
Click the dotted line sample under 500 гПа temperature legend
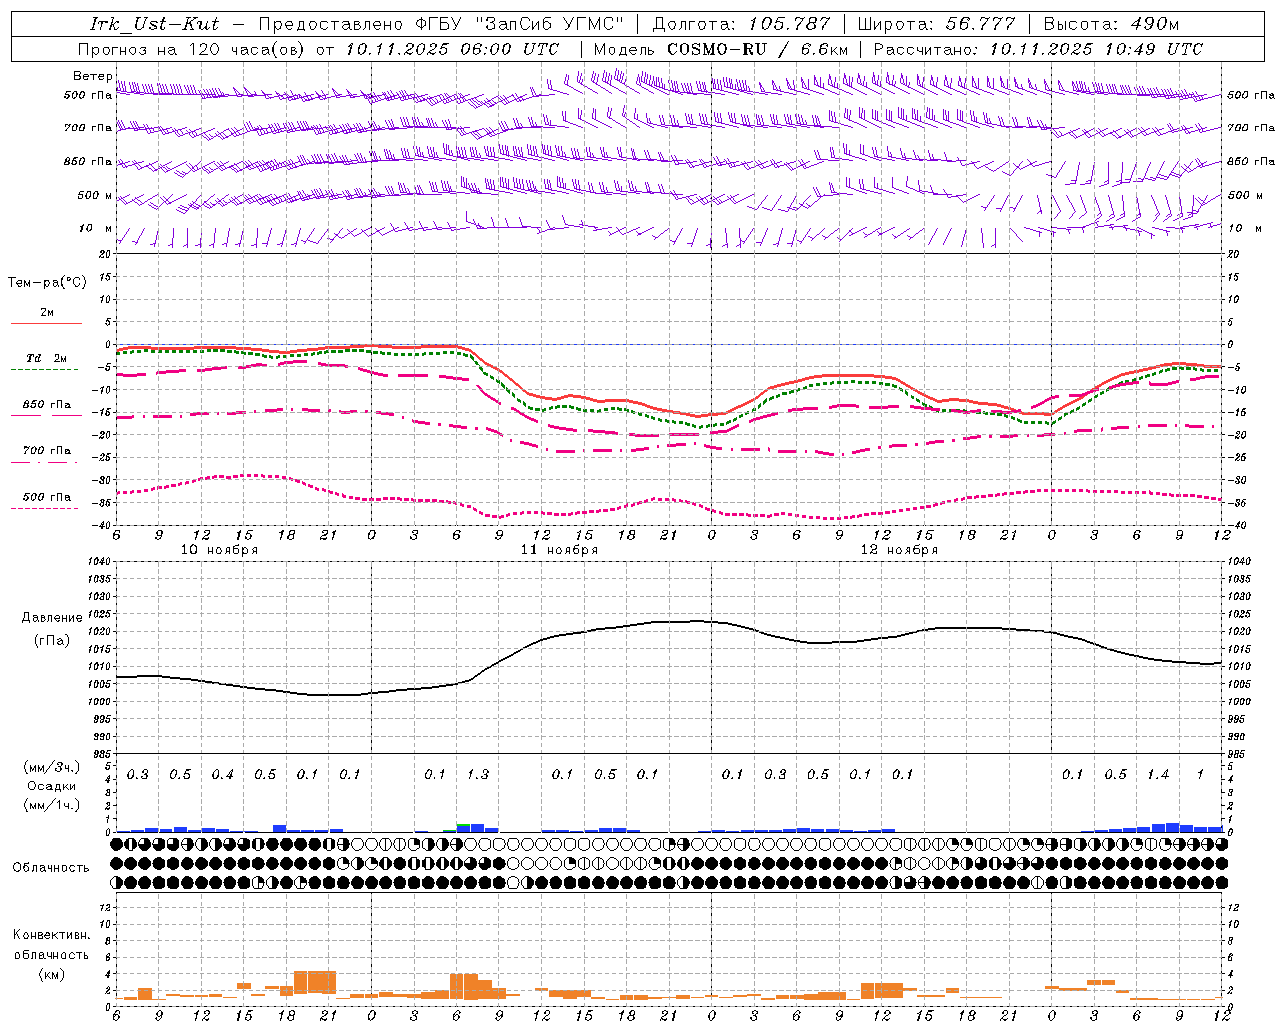point(44,509)
